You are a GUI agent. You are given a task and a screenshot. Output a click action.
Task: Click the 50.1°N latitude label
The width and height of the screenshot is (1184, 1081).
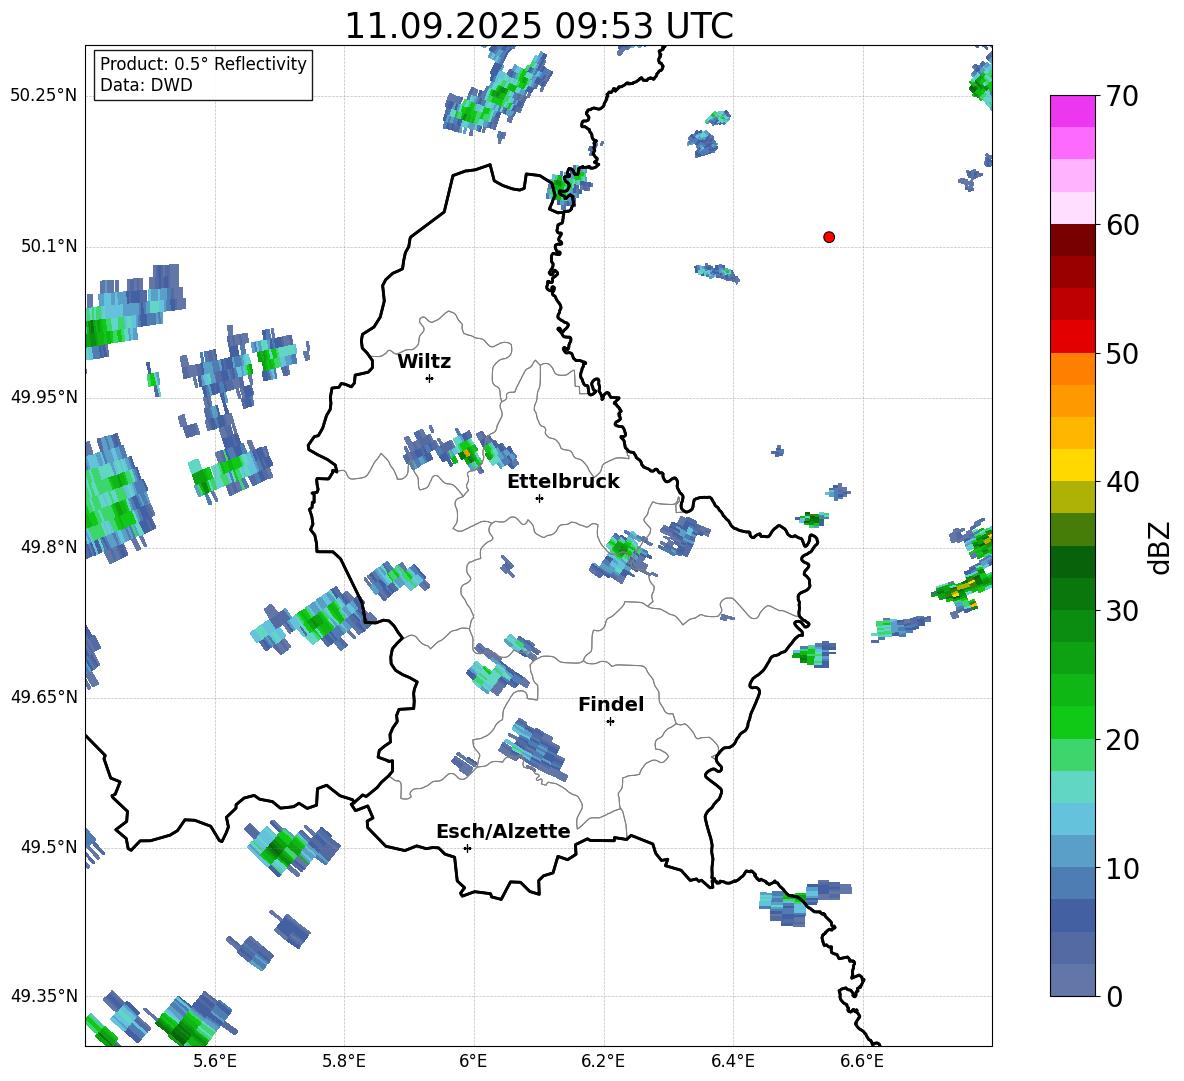(49, 247)
